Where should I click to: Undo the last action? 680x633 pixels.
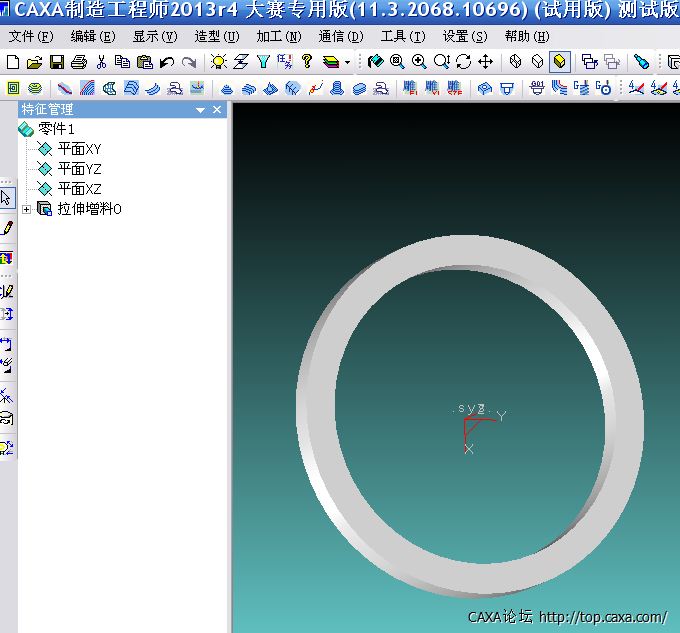(167, 62)
